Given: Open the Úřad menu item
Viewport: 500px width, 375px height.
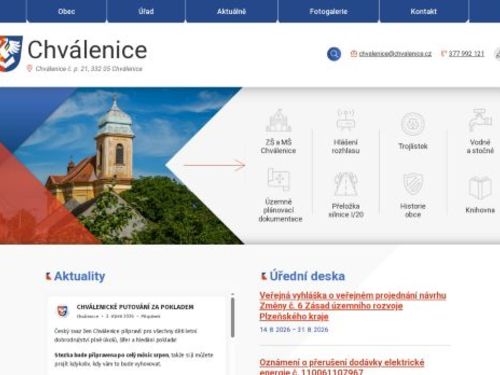Looking at the screenshot, I should click(x=146, y=11).
